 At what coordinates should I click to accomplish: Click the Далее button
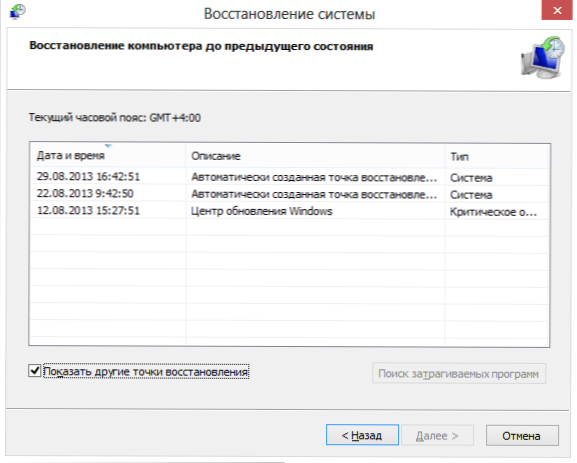pos(437,435)
